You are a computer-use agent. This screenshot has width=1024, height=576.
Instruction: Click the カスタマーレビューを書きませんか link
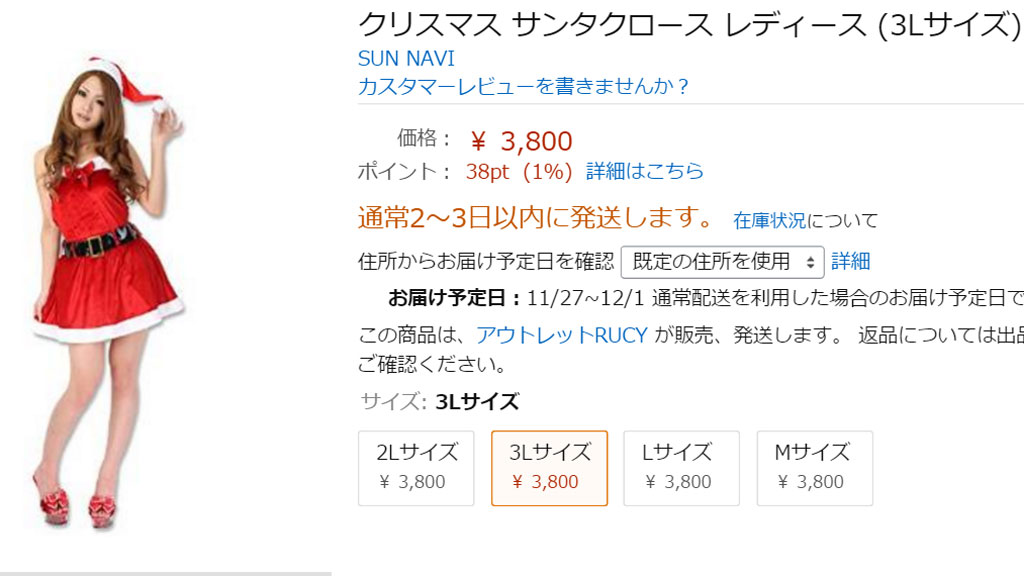point(522,86)
